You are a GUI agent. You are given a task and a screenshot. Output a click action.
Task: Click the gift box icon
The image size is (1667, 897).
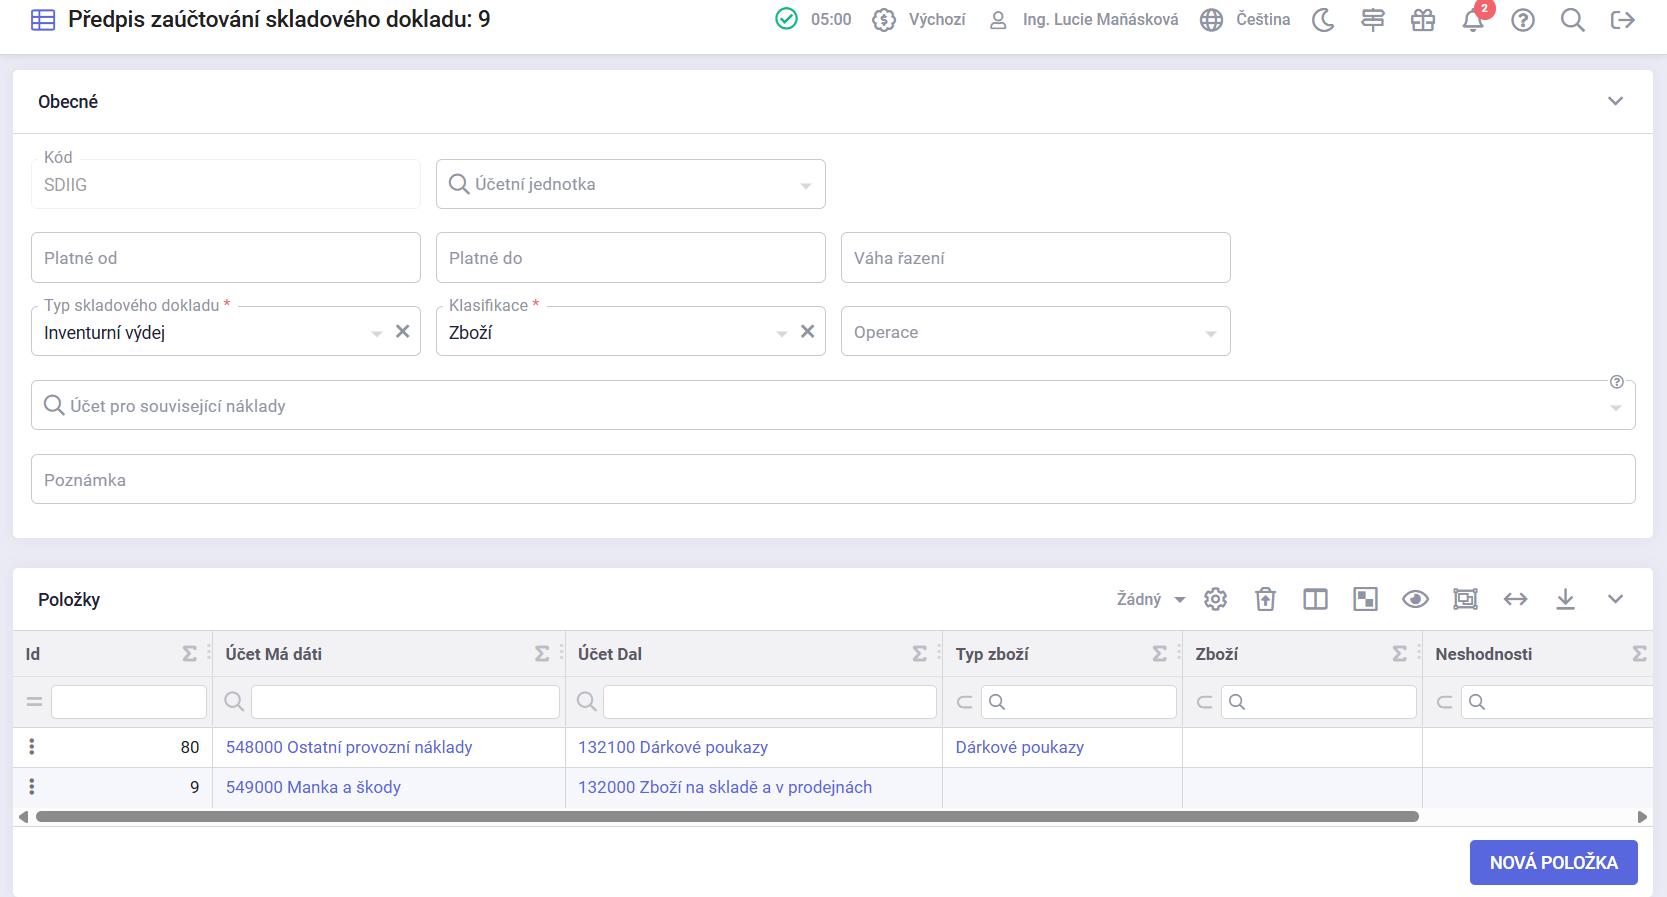tap(1422, 20)
